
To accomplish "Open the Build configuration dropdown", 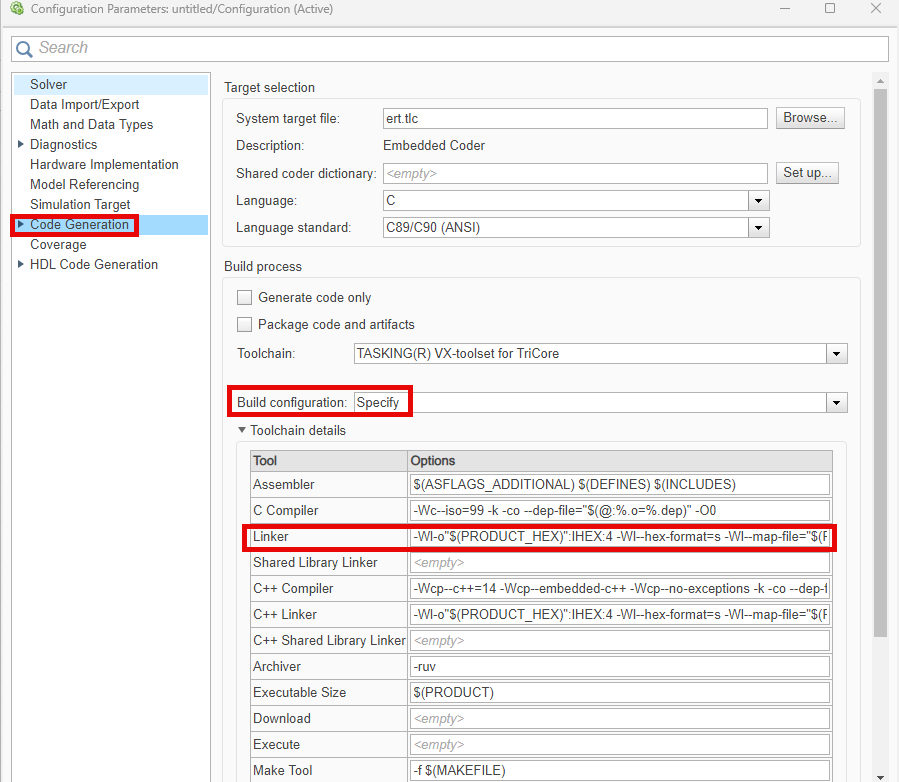I will 836,402.
